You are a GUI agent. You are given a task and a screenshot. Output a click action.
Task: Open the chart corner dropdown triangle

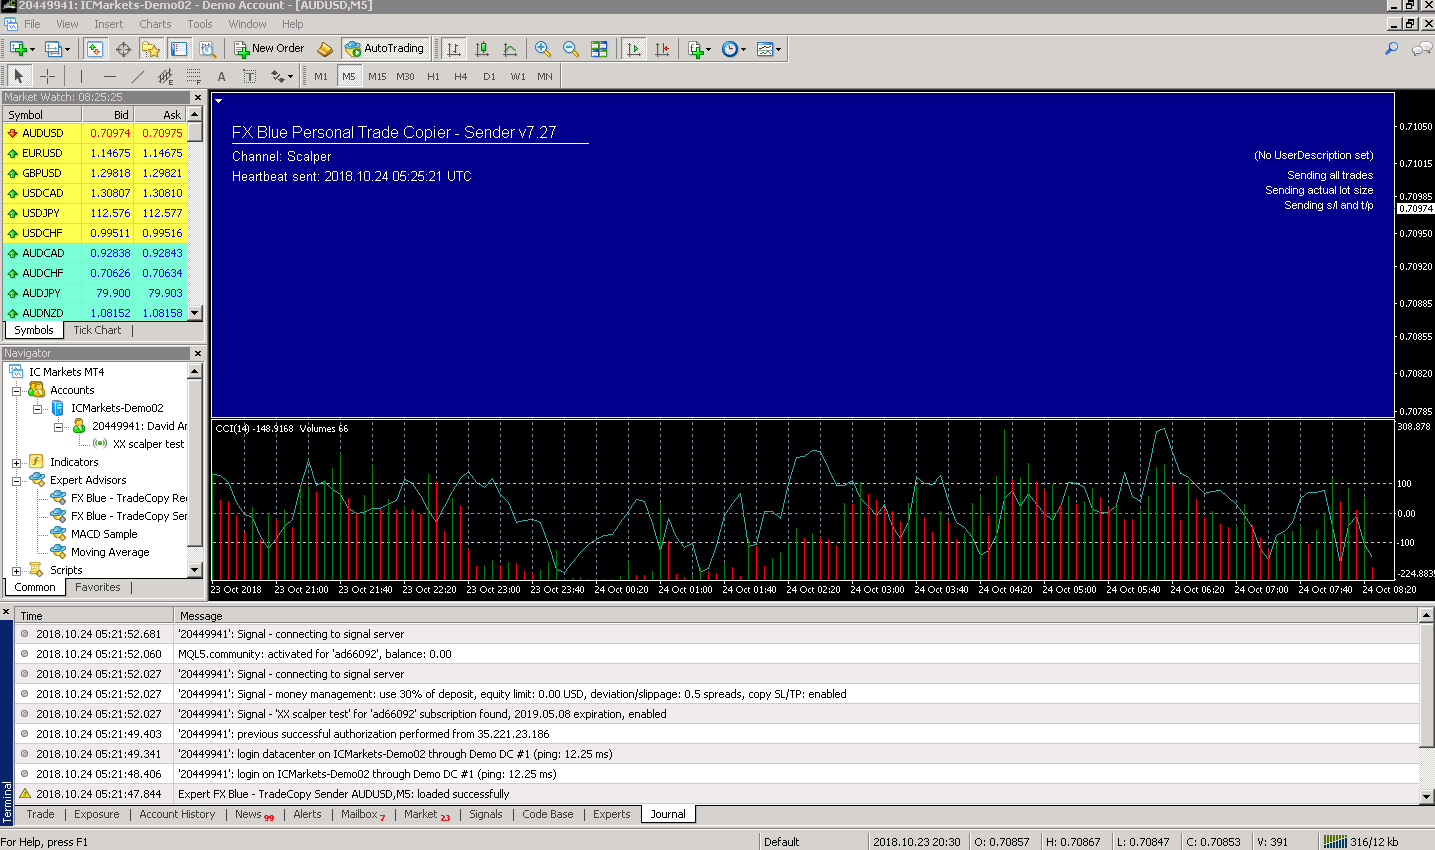[x=218, y=100]
